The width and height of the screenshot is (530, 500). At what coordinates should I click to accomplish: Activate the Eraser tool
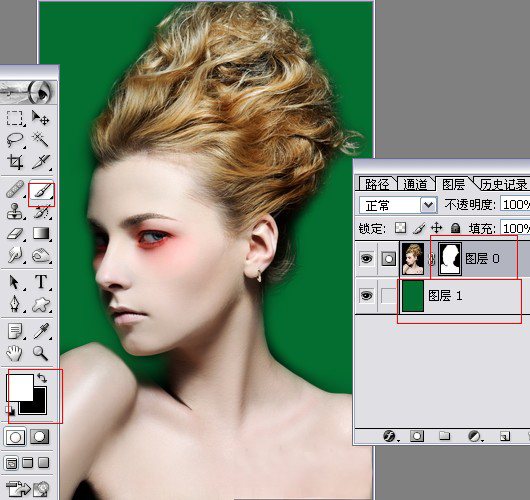pyautogui.click(x=15, y=233)
